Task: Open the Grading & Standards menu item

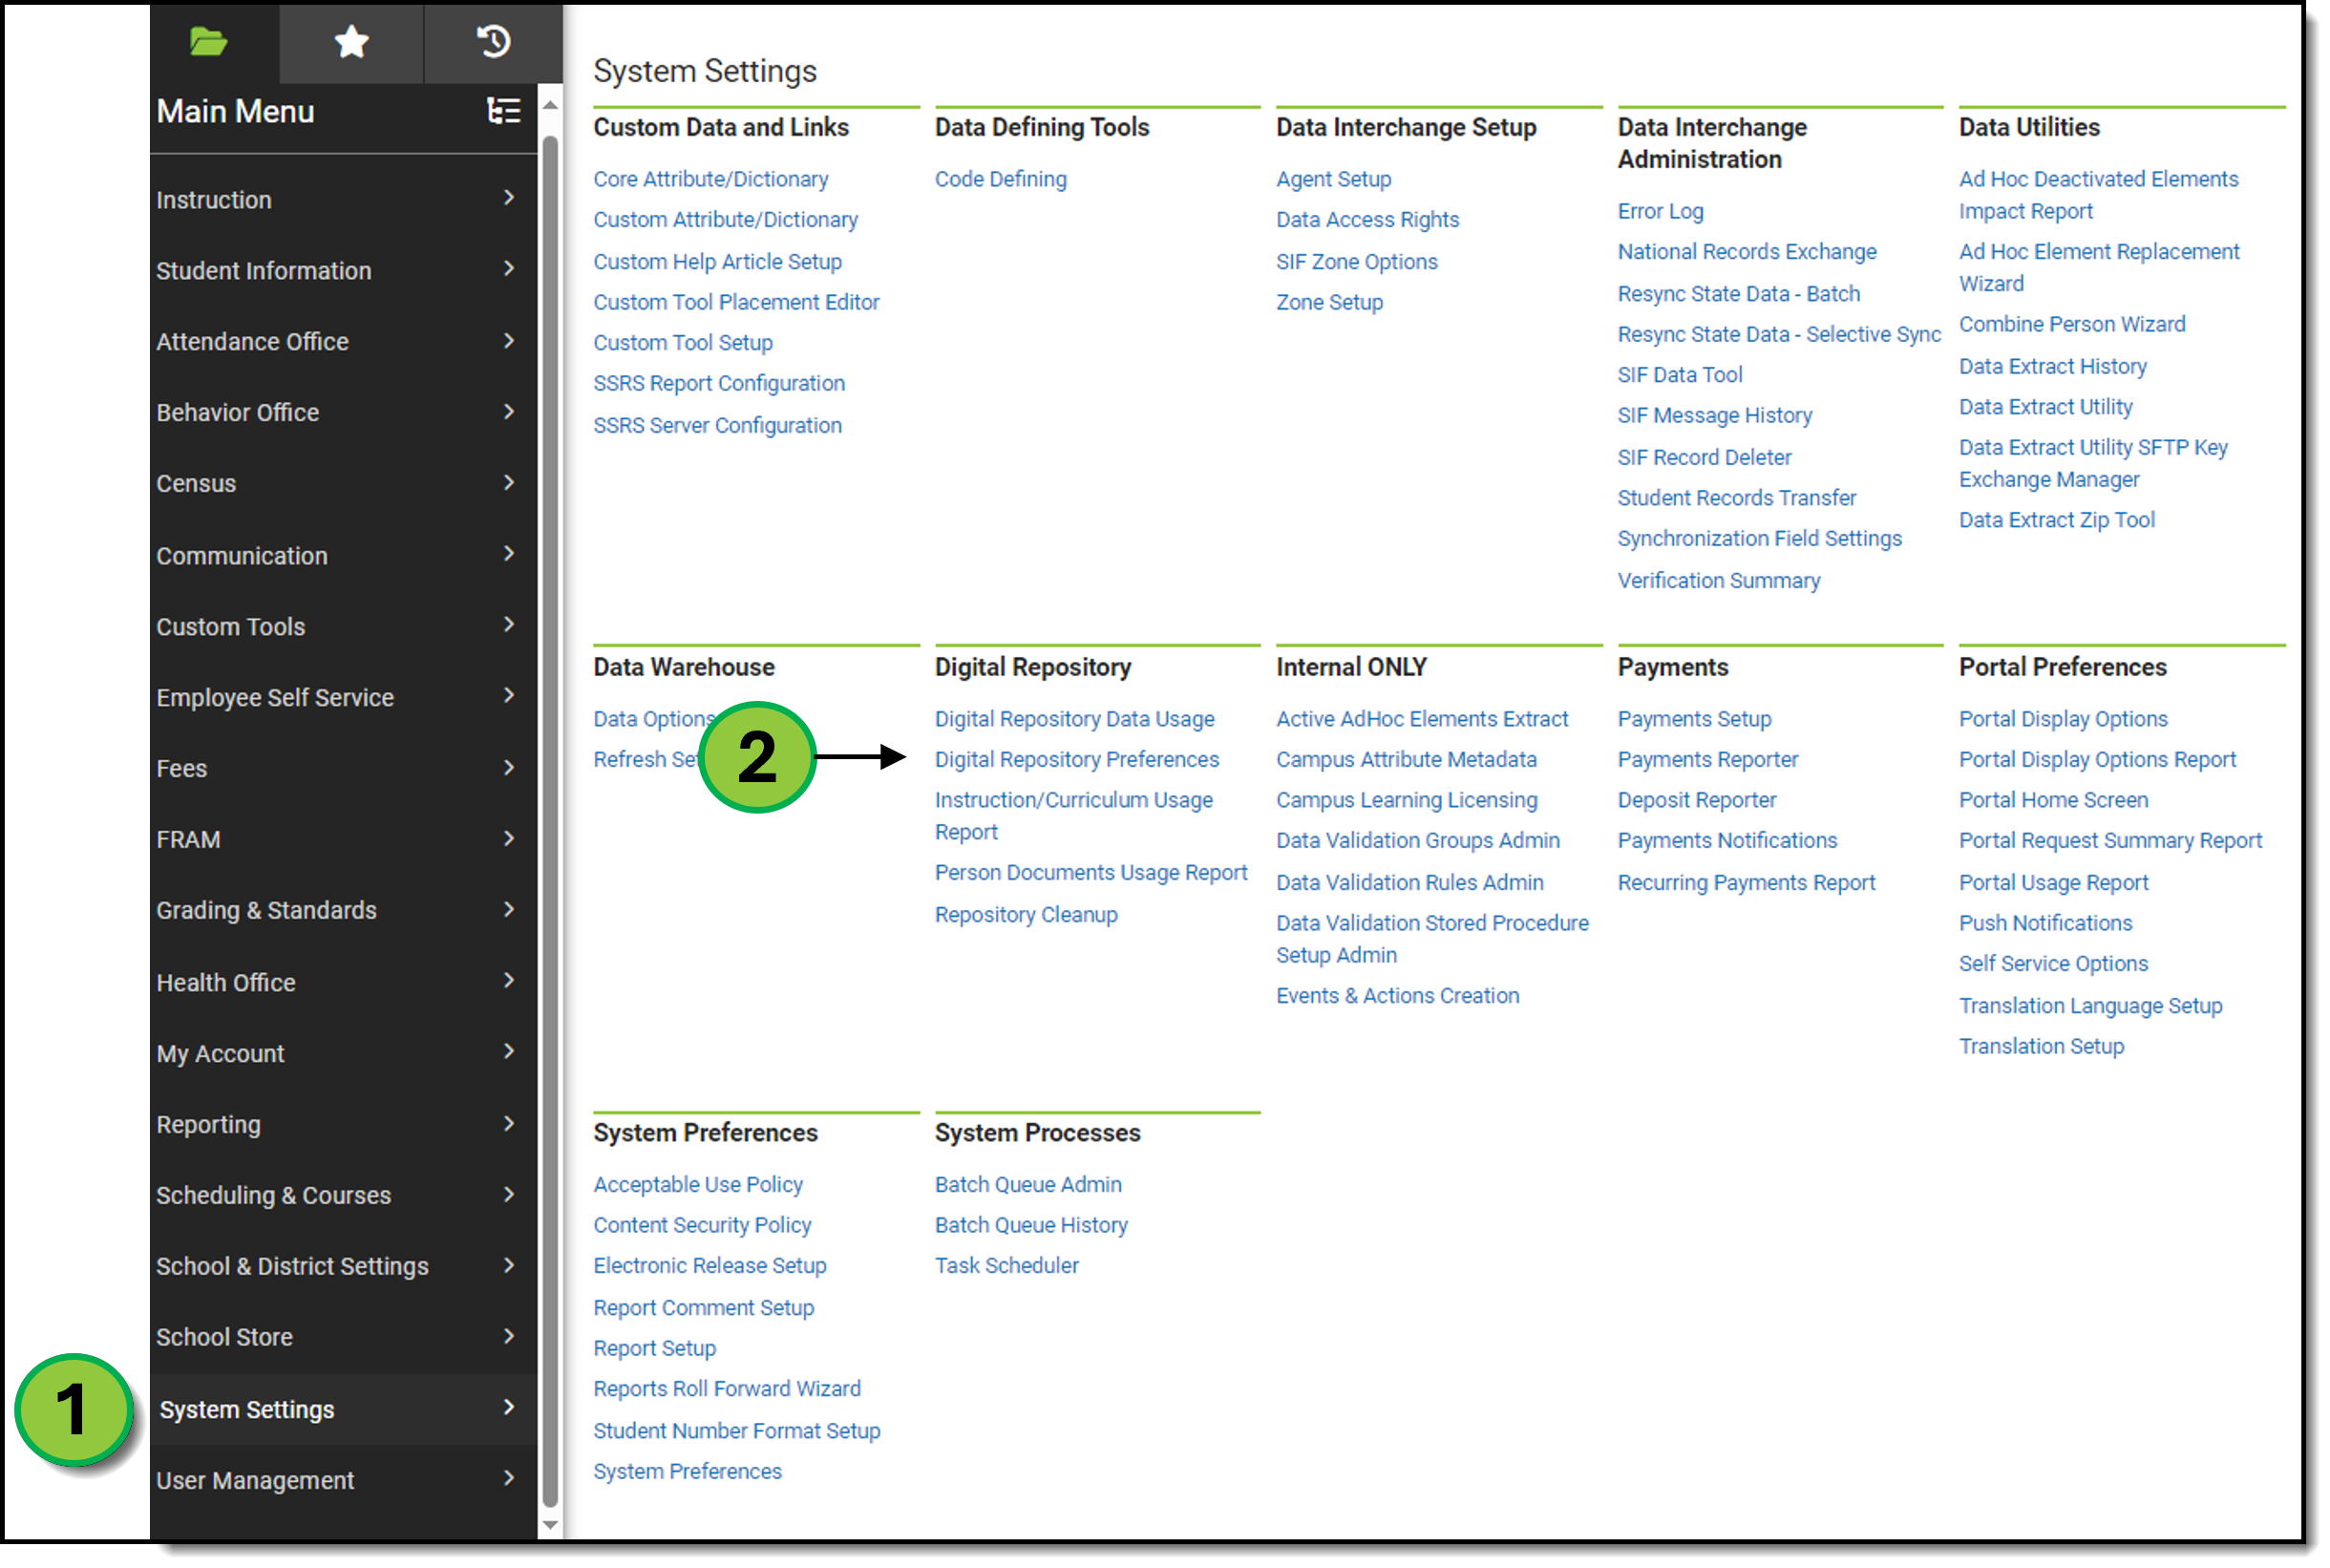Action: pos(266,911)
